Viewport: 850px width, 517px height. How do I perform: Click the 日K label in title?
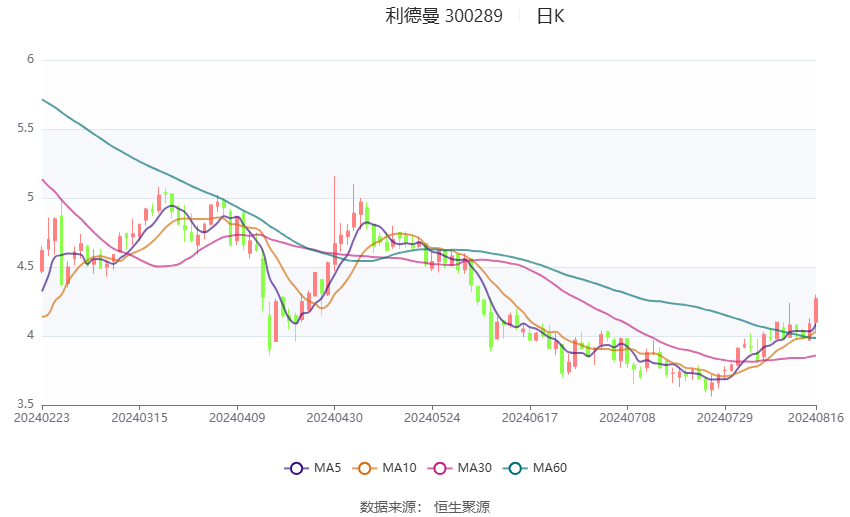click(x=550, y=16)
